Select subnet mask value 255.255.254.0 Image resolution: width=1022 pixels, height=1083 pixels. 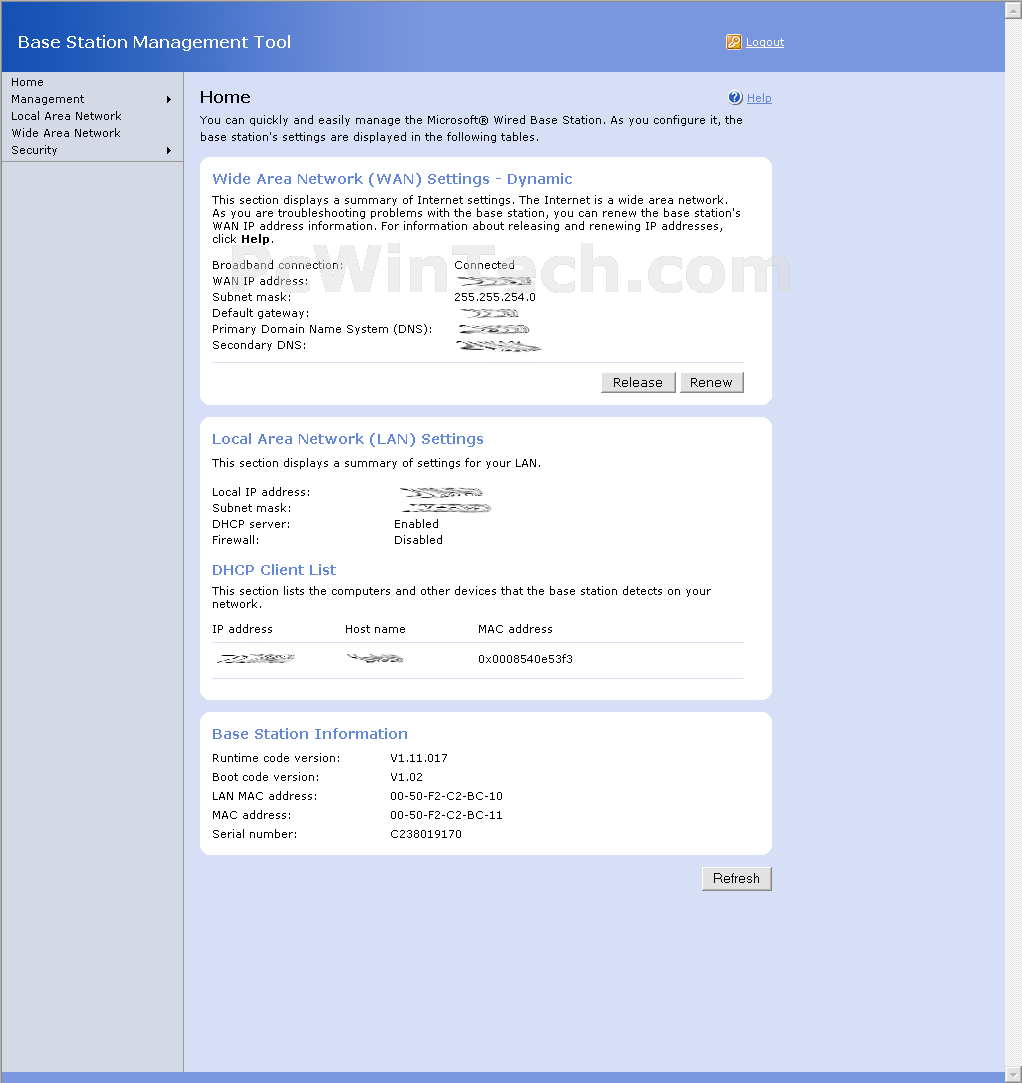494,297
